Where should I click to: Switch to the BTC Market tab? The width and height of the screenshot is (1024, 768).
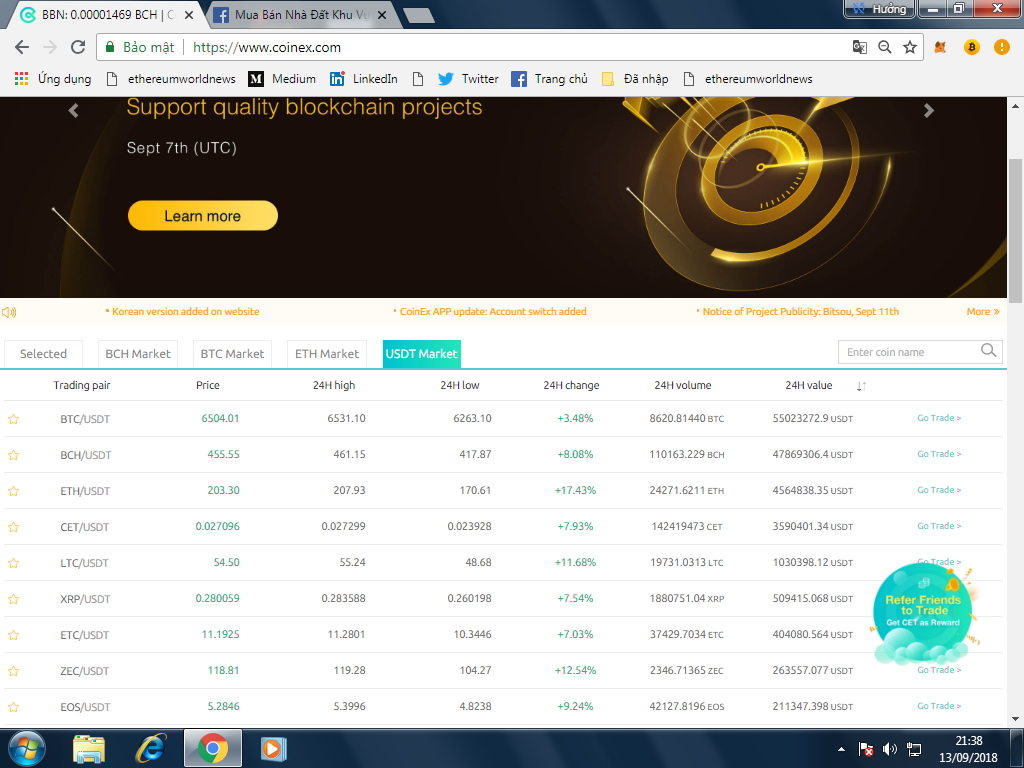coord(232,354)
